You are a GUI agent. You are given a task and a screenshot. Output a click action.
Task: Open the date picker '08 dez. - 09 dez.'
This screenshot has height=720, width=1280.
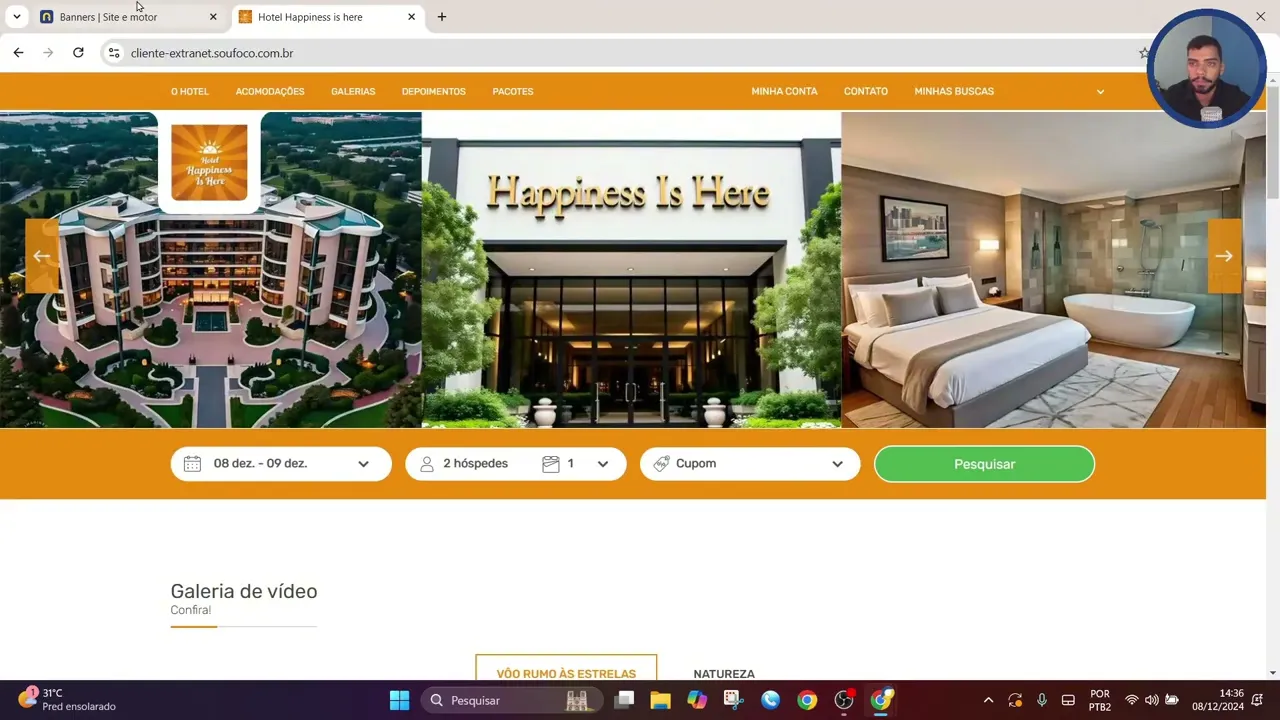tap(281, 464)
